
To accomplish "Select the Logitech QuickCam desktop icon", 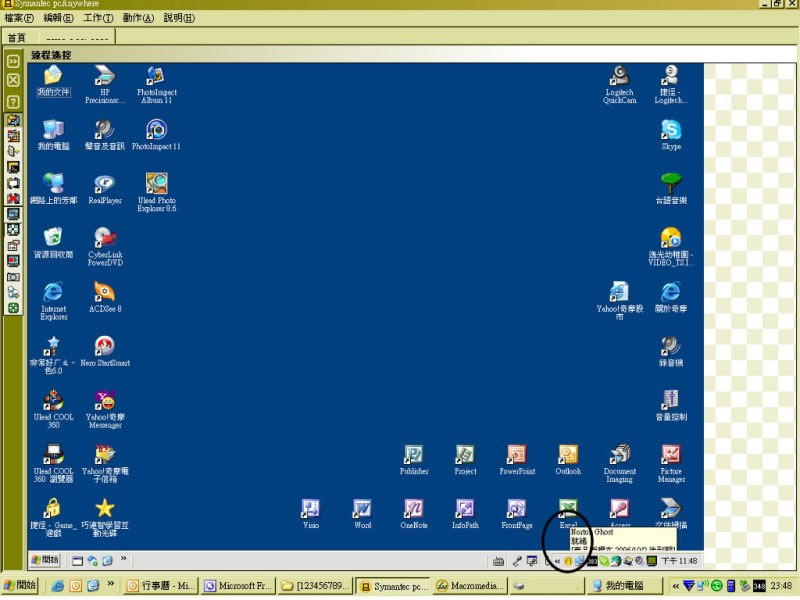I will (619, 85).
